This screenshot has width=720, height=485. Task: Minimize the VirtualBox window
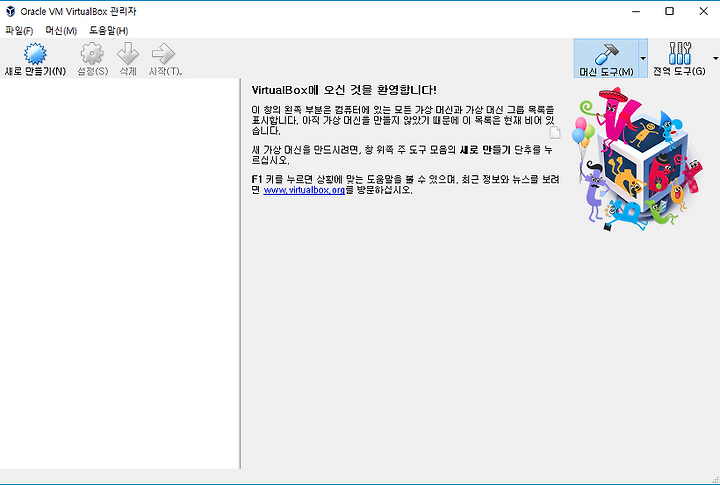coord(636,11)
